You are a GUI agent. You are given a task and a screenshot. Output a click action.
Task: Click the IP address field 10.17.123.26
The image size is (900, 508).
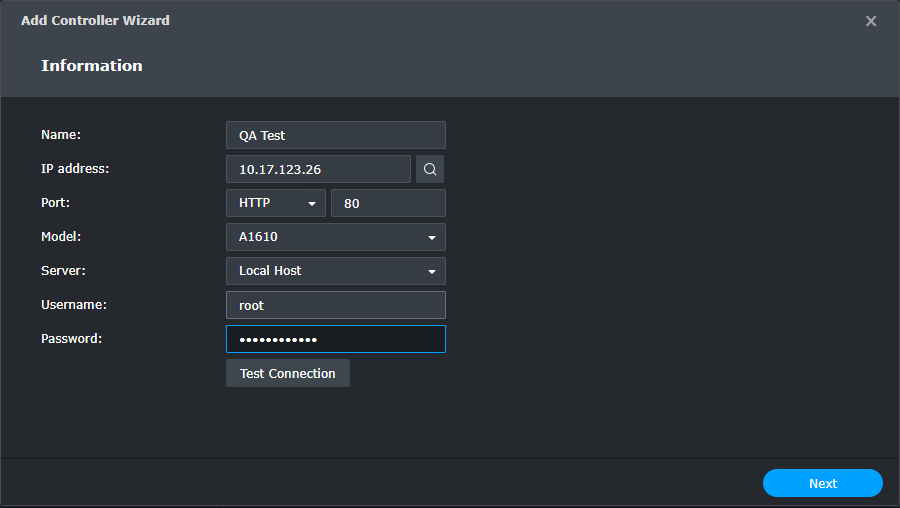pyautogui.click(x=319, y=169)
